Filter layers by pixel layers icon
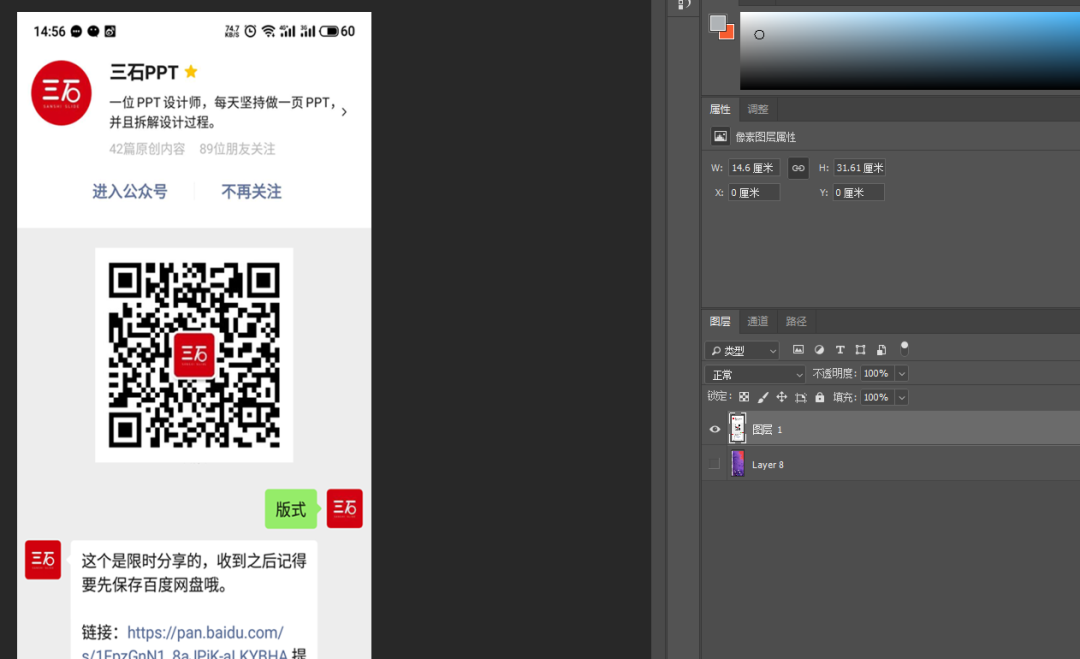1080x659 pixels. pyautogui.click(x=798, y=350)
